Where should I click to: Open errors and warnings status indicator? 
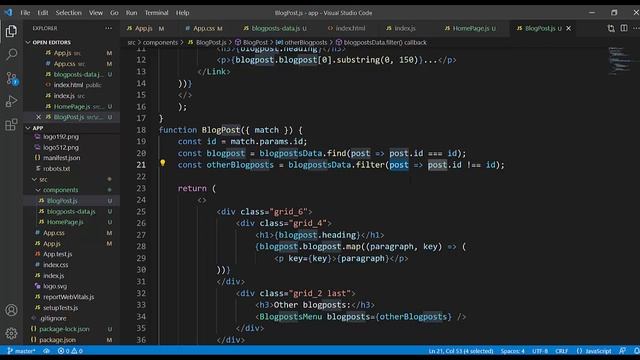click(70, 351)
